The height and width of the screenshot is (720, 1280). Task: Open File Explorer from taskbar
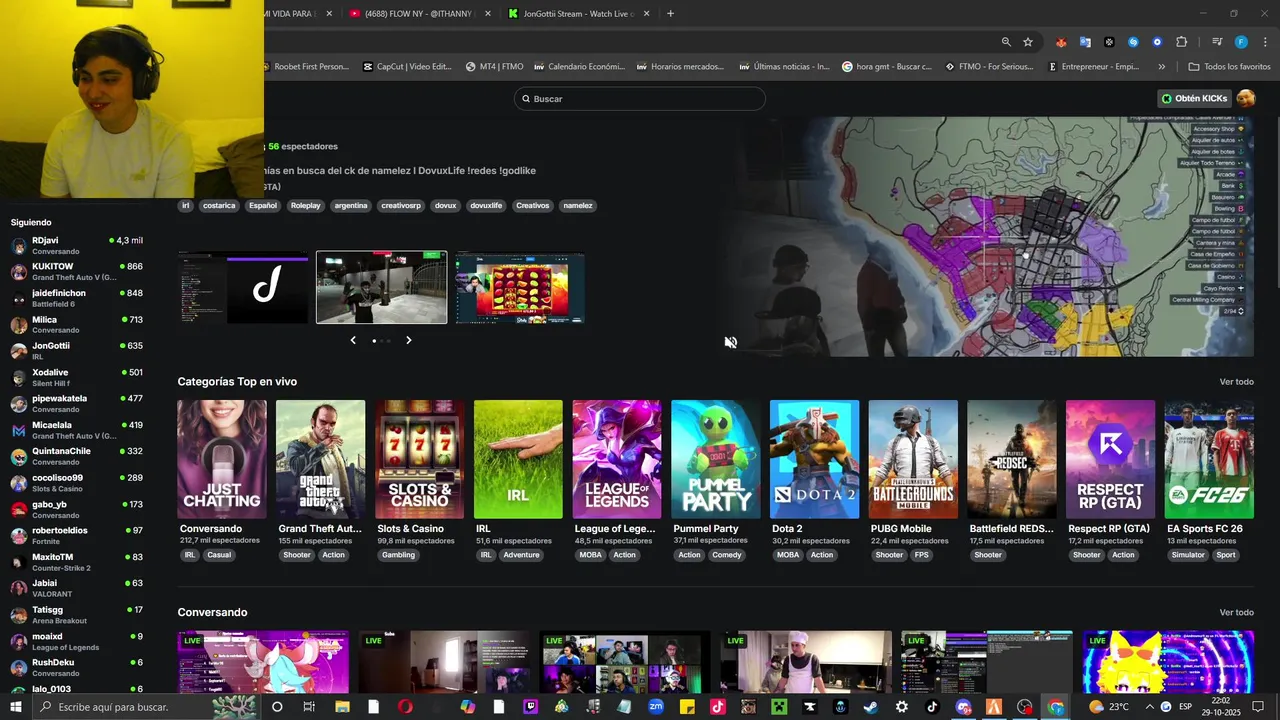(x=342, y=707)
